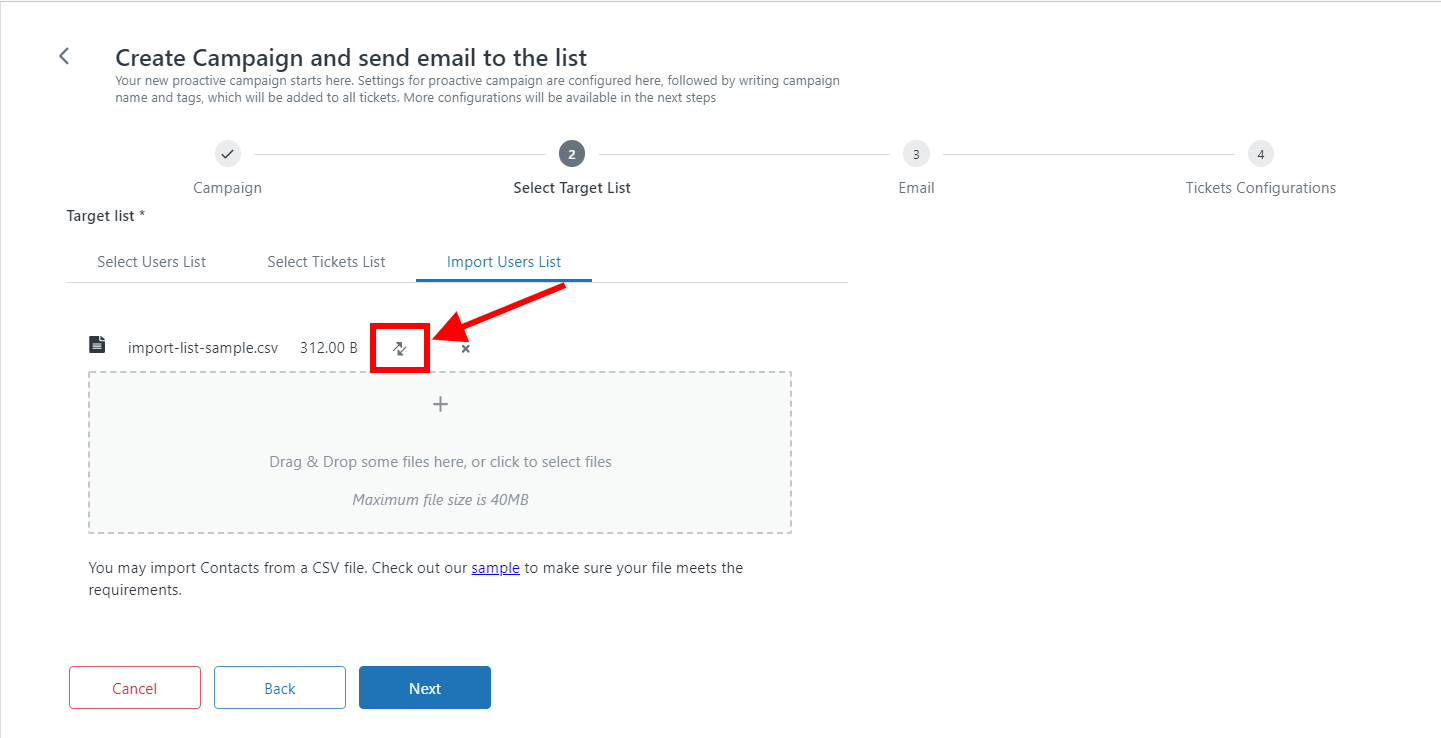
Task: Click the file reload icon next to 312.00 B
Action: (x=400, y=348)
